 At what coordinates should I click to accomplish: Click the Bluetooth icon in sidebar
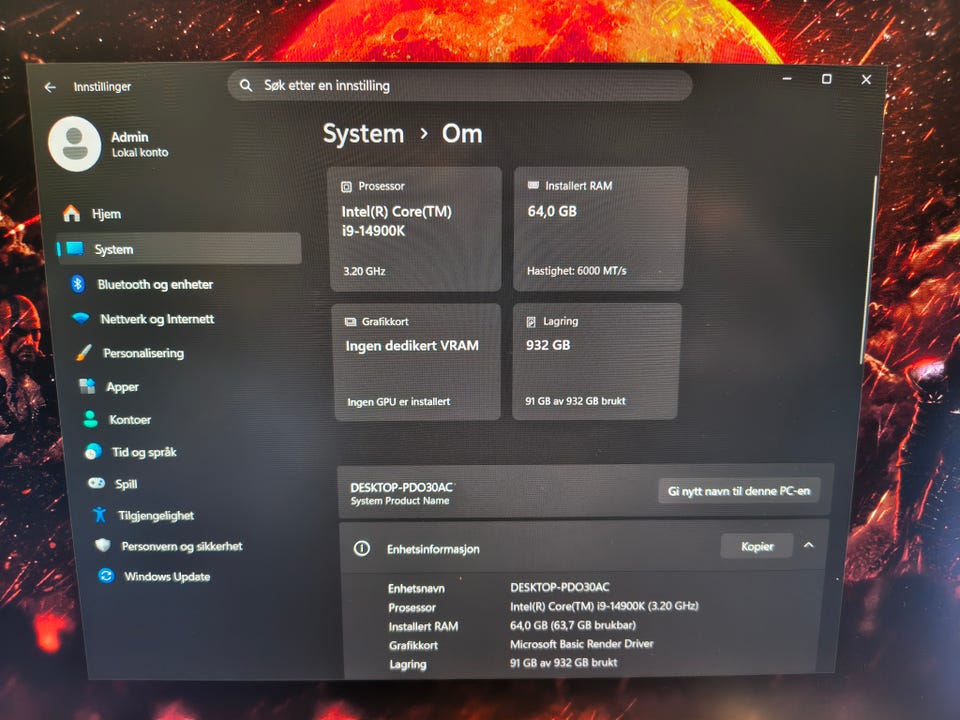pos(78,284)
